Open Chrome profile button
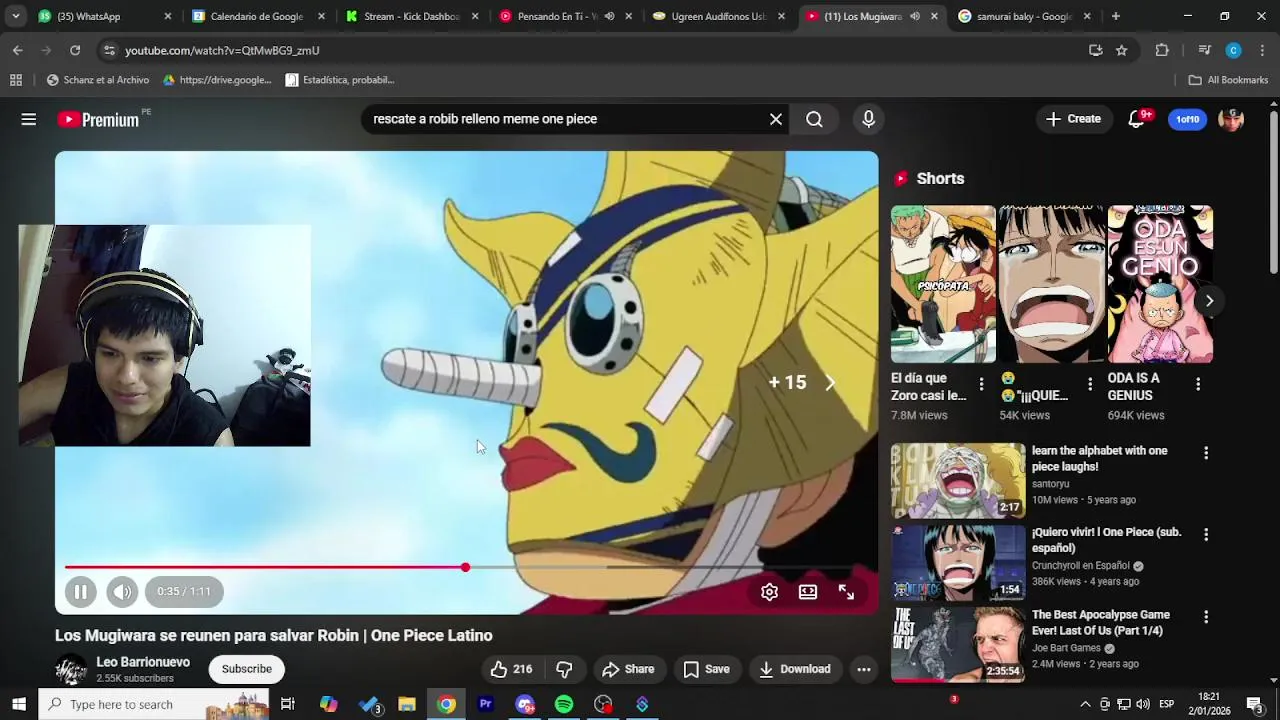This screenshot has width=1280, height=720. 1233,50
